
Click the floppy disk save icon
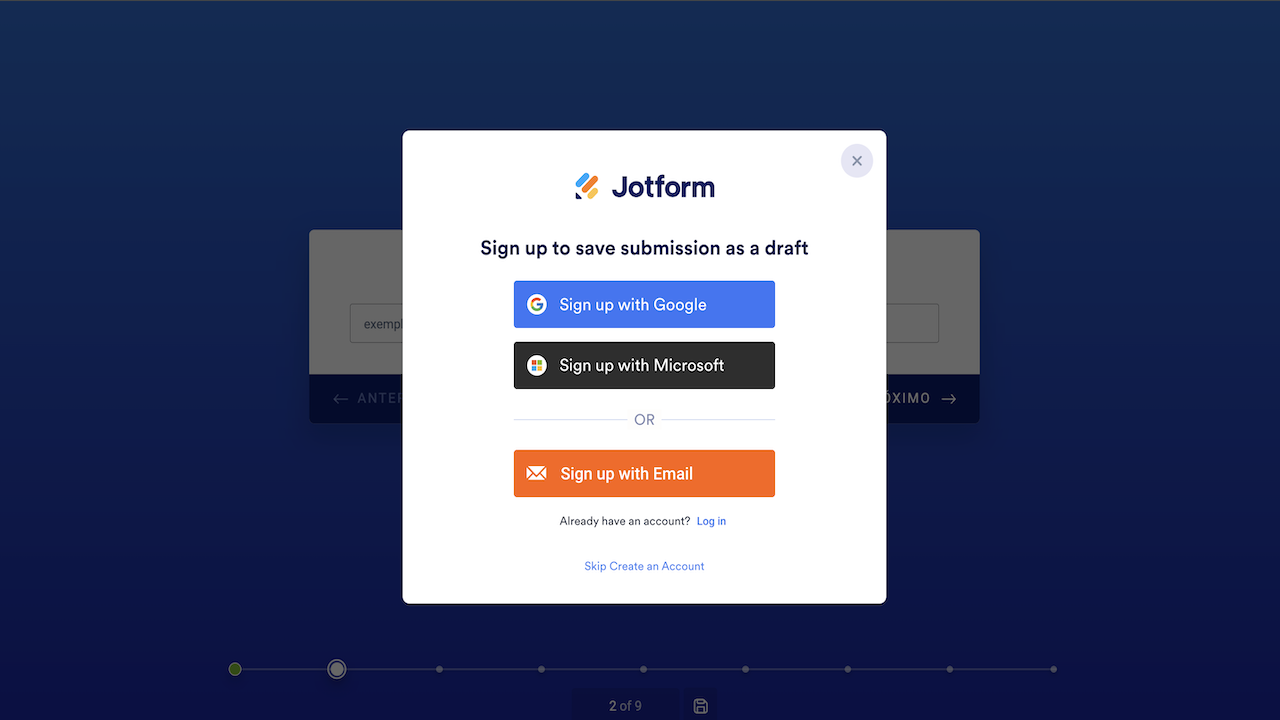[x=701, y=706]
